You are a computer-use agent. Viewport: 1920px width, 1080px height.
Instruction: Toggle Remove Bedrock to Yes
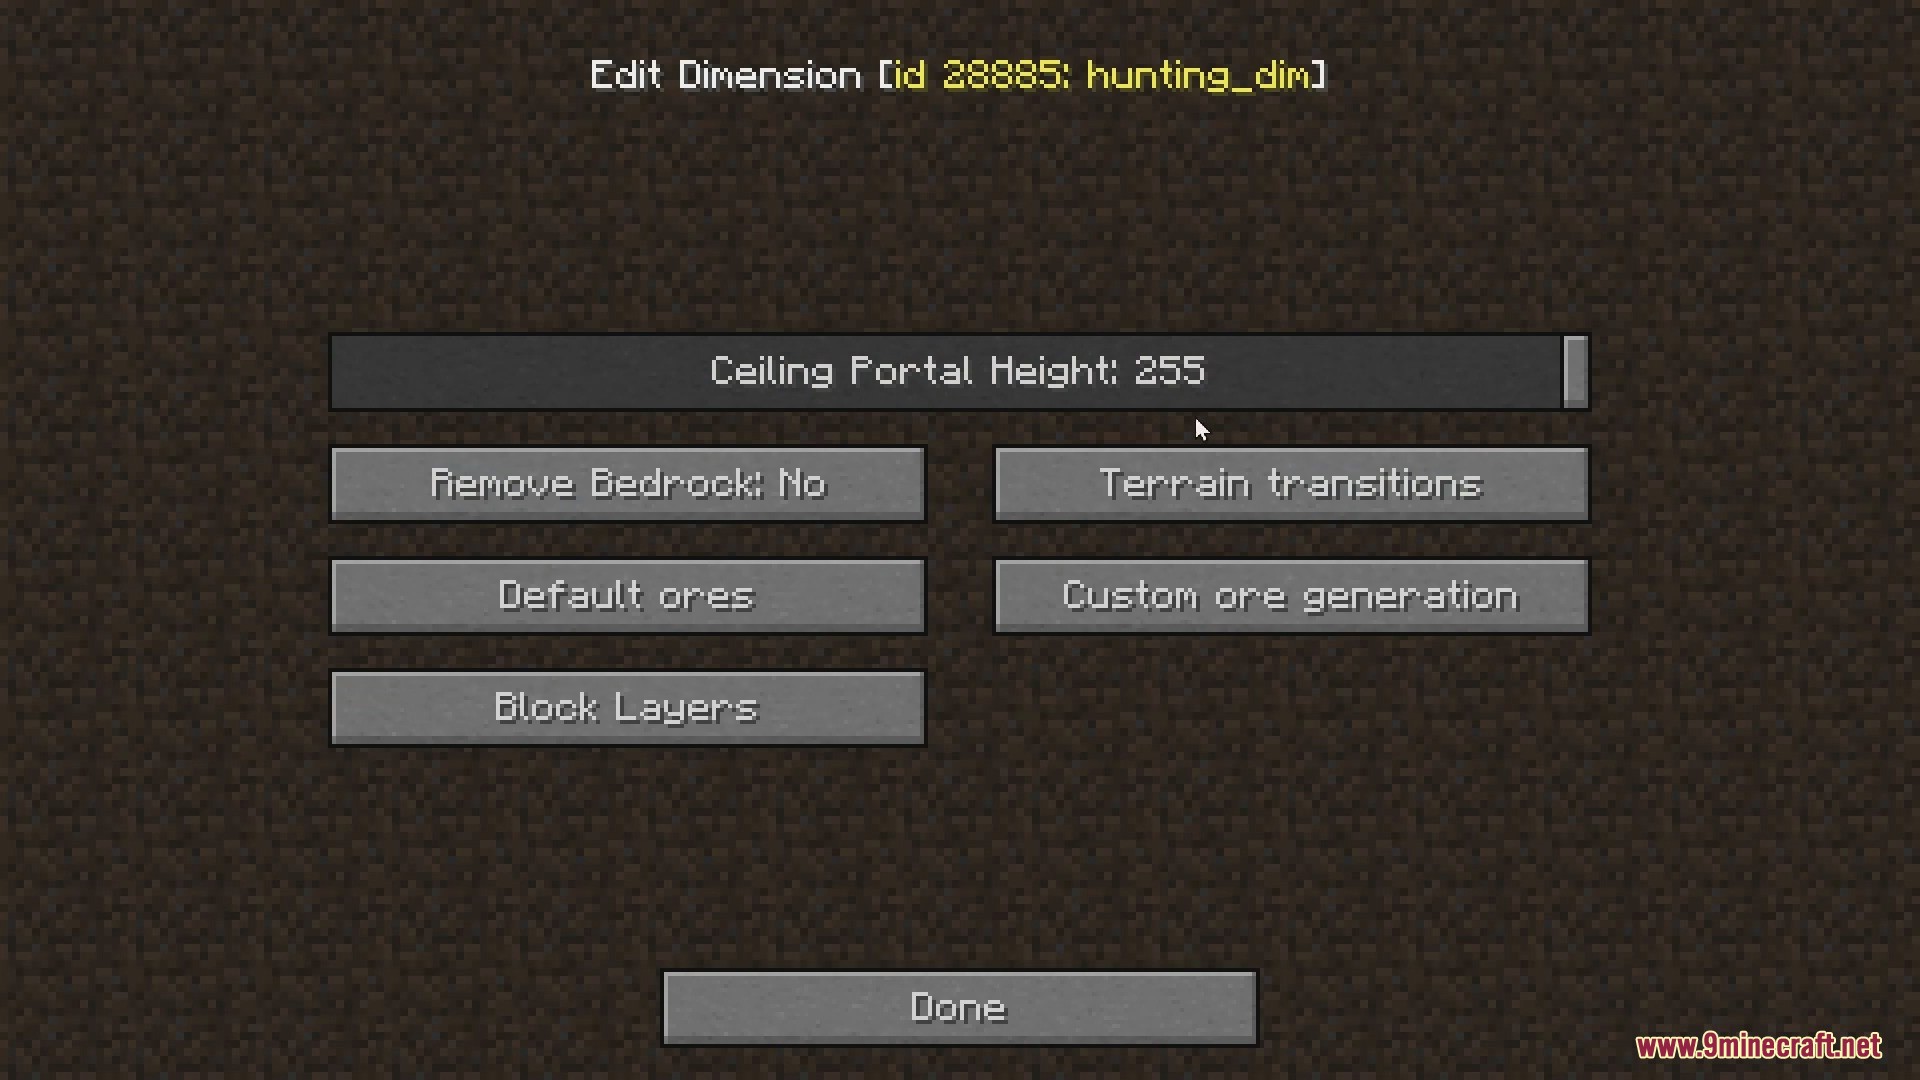tap(628, 483)
